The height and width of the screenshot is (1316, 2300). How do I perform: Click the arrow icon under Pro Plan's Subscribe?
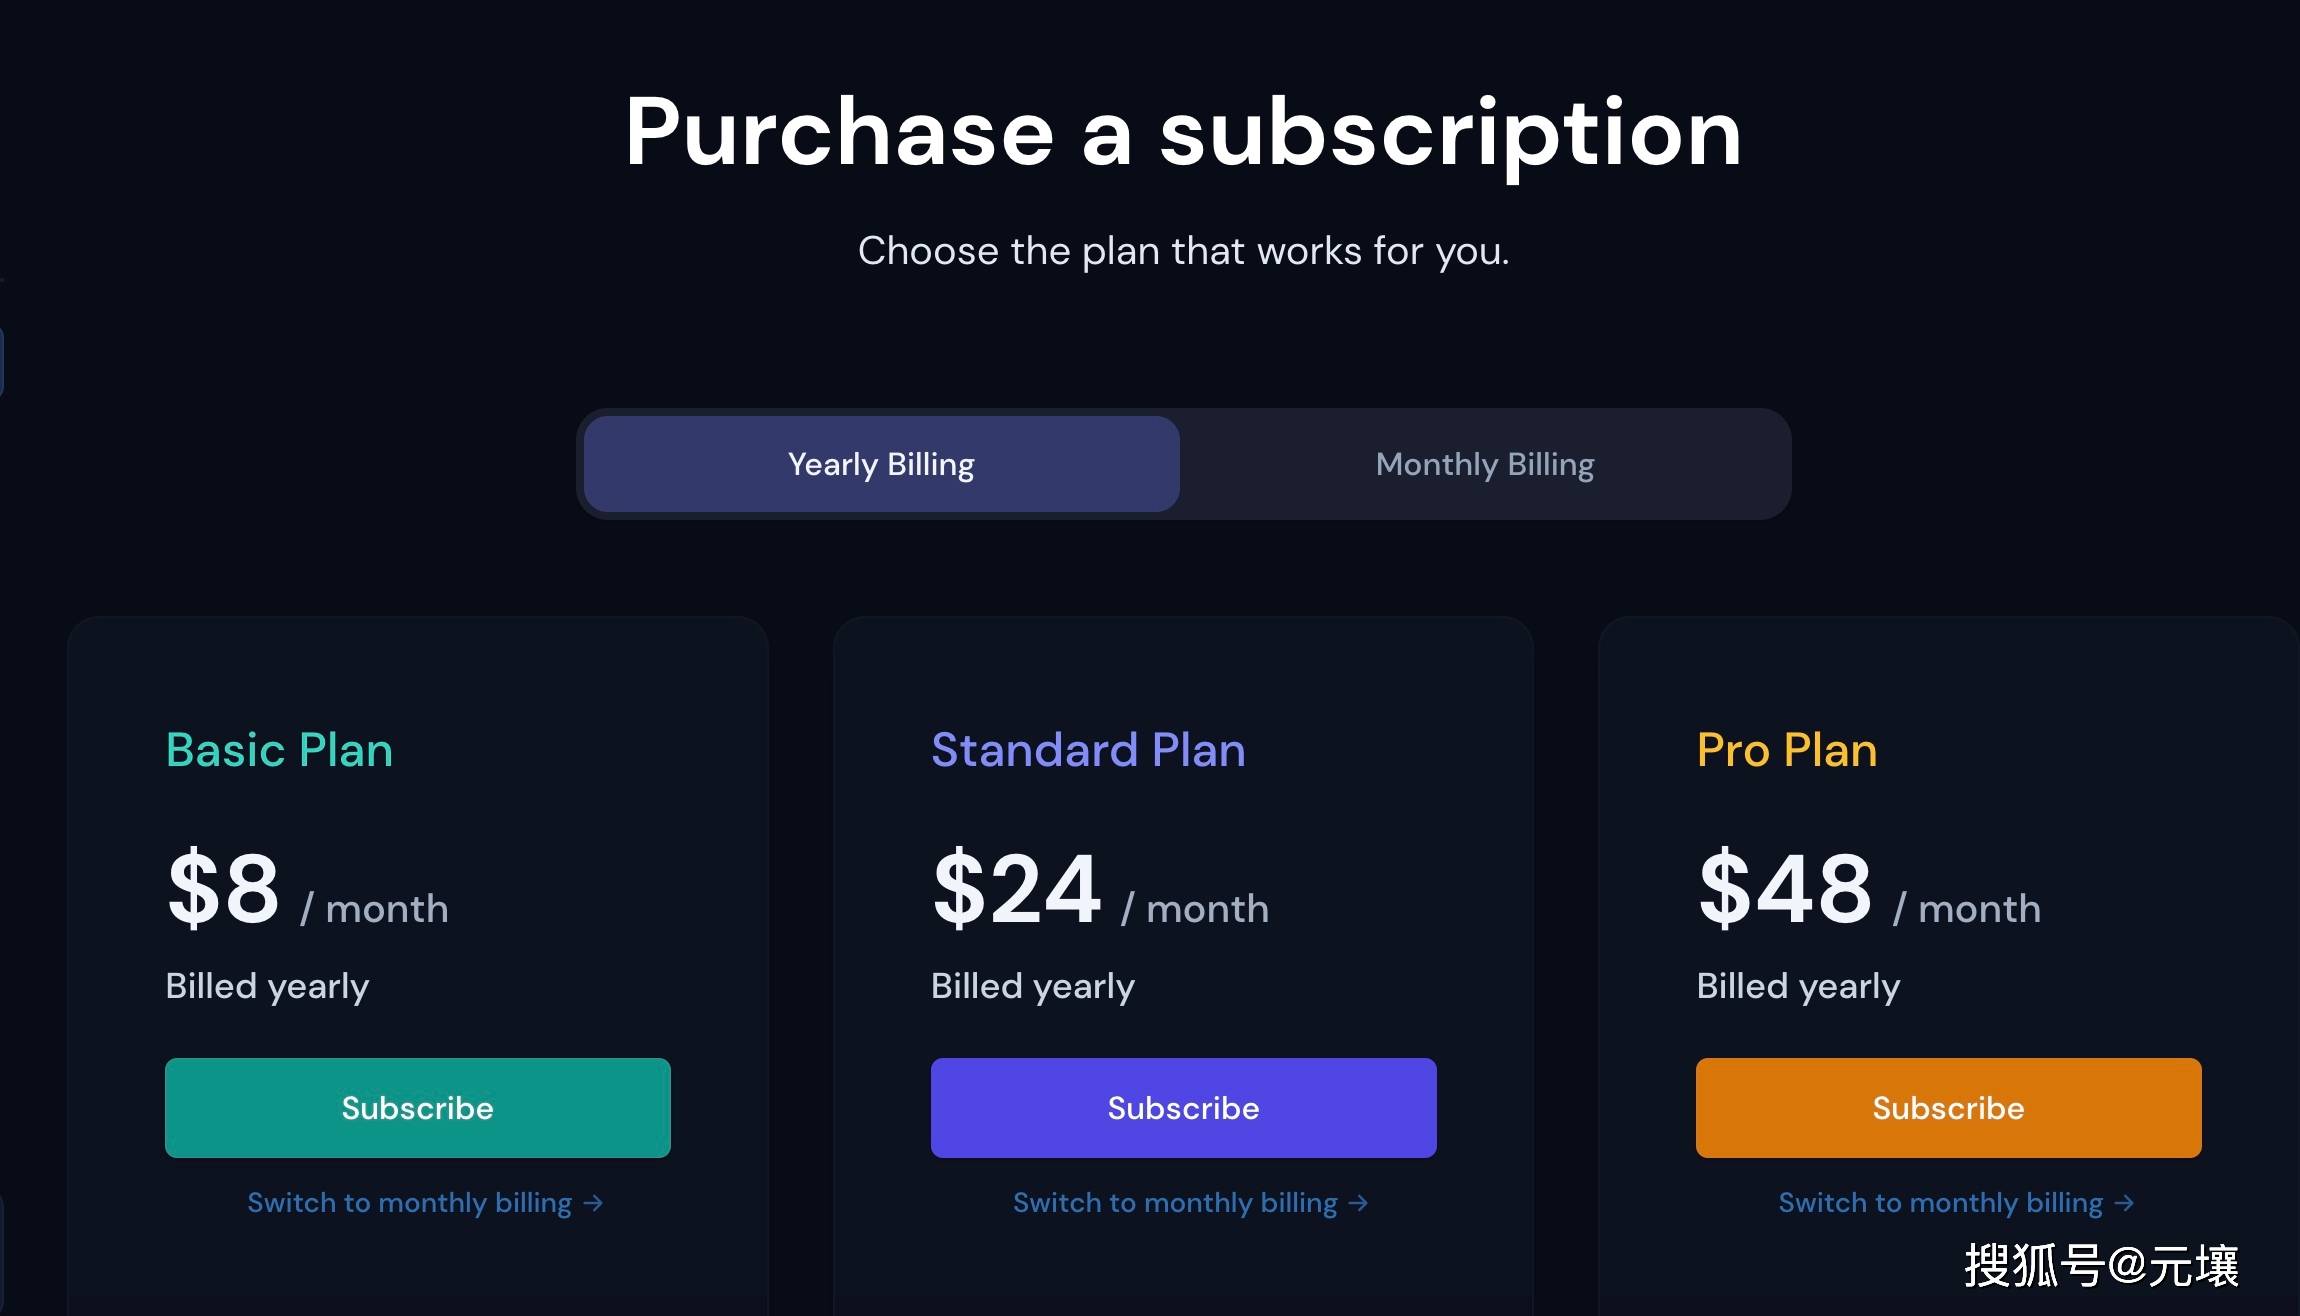[x=2124, y=1203]
